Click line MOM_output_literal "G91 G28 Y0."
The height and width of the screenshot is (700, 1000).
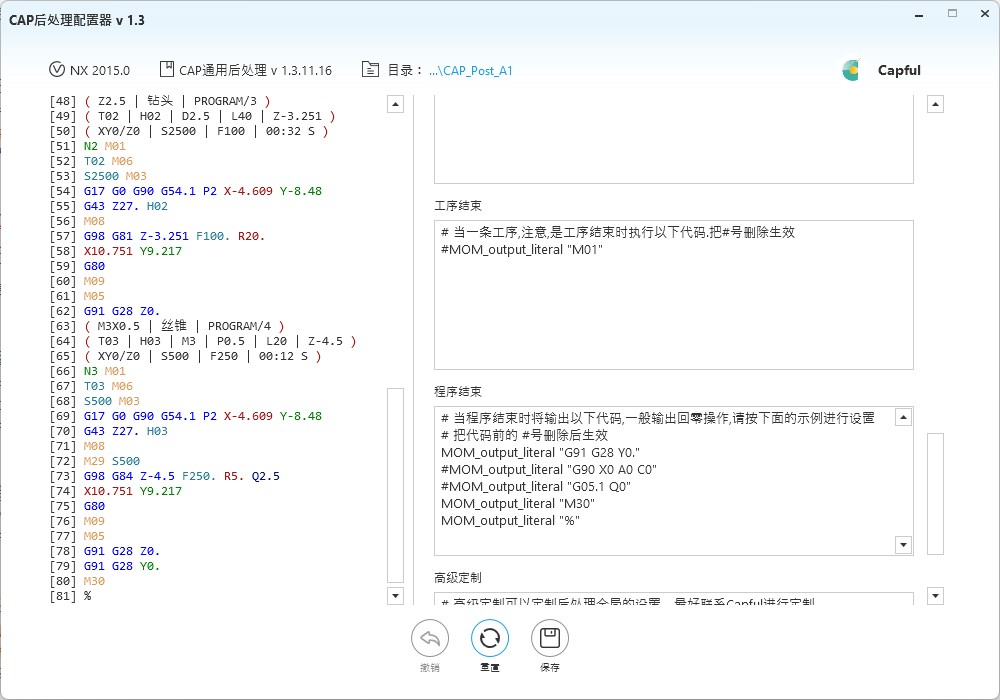point(540,453)
